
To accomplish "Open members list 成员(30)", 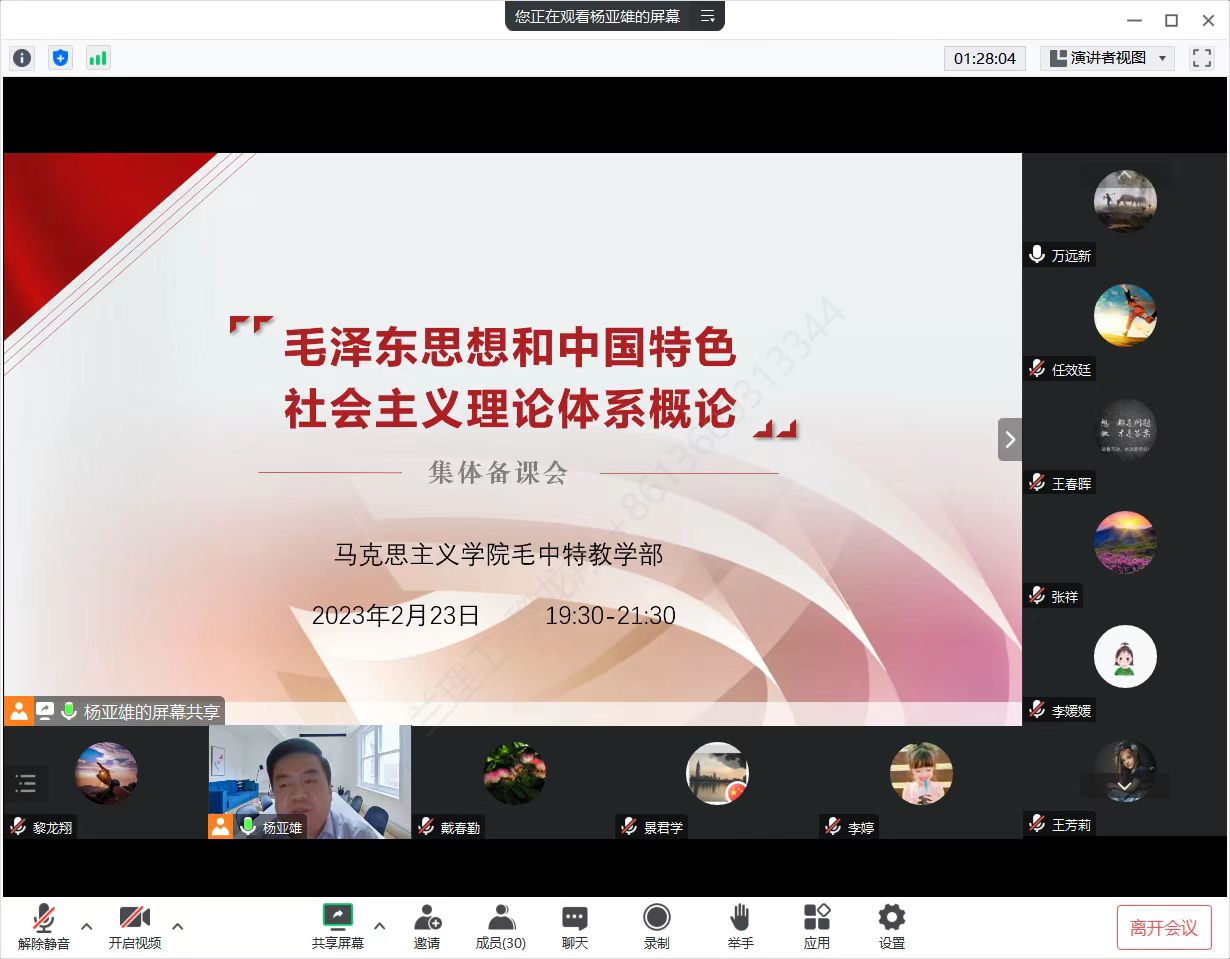I will click(501, 926).
